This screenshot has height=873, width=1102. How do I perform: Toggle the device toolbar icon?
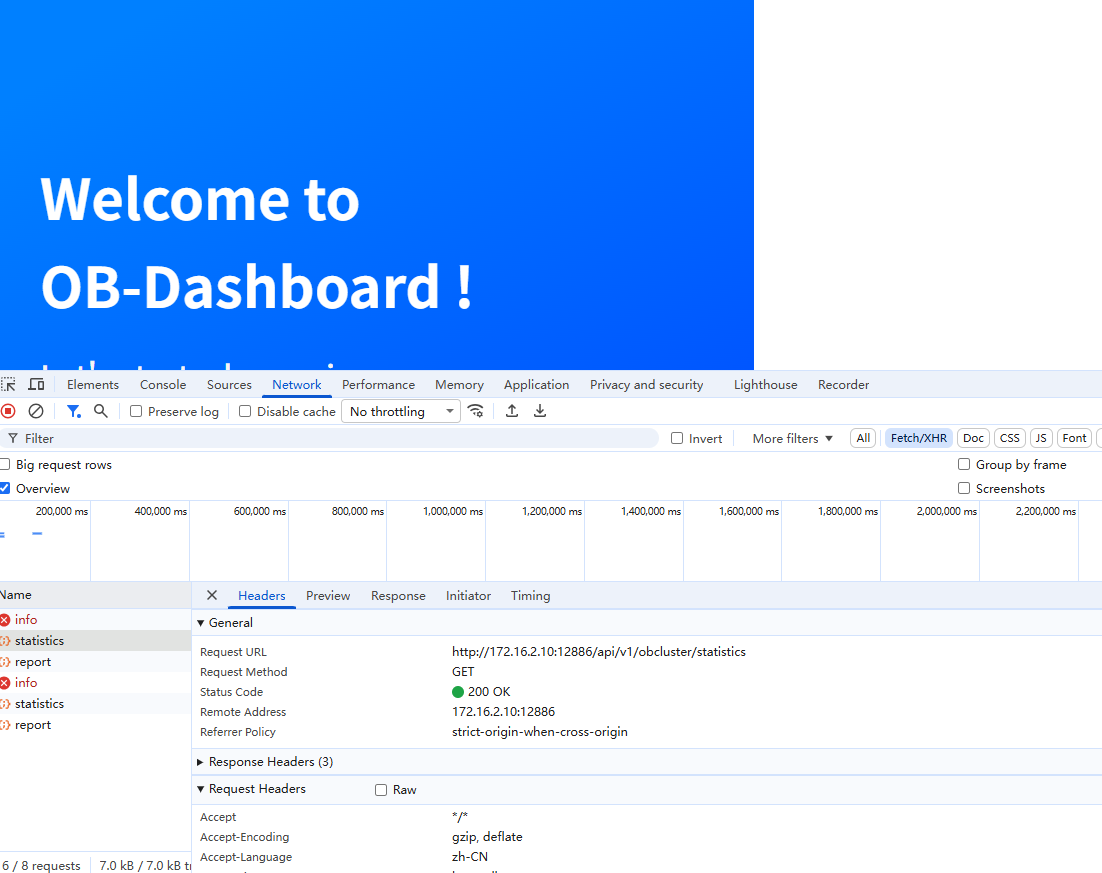(x=36, y=385)
